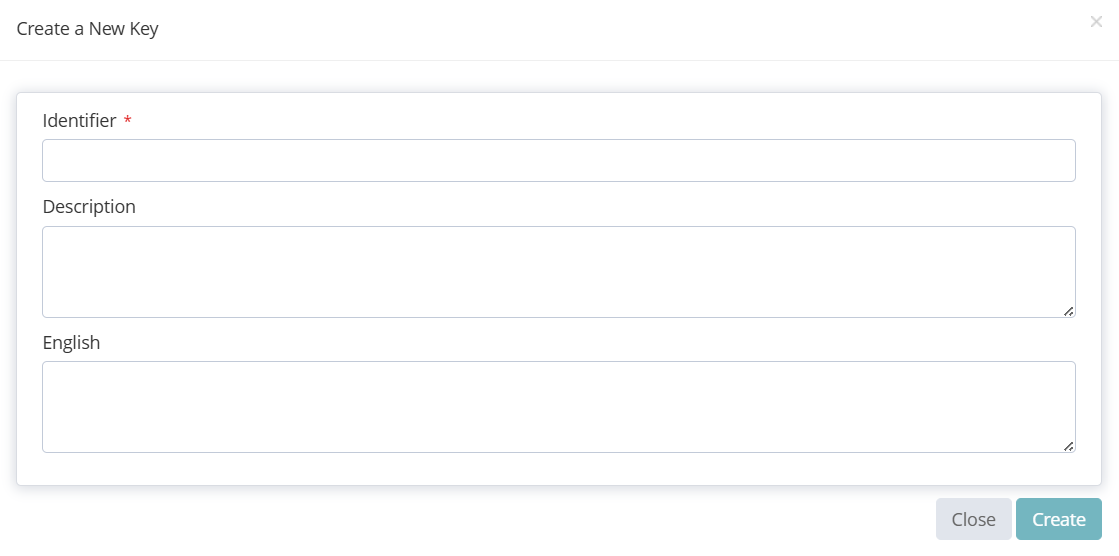The image size is (1119, 556).
Task: Click inside the Description text area
Action: pos(558,271)
